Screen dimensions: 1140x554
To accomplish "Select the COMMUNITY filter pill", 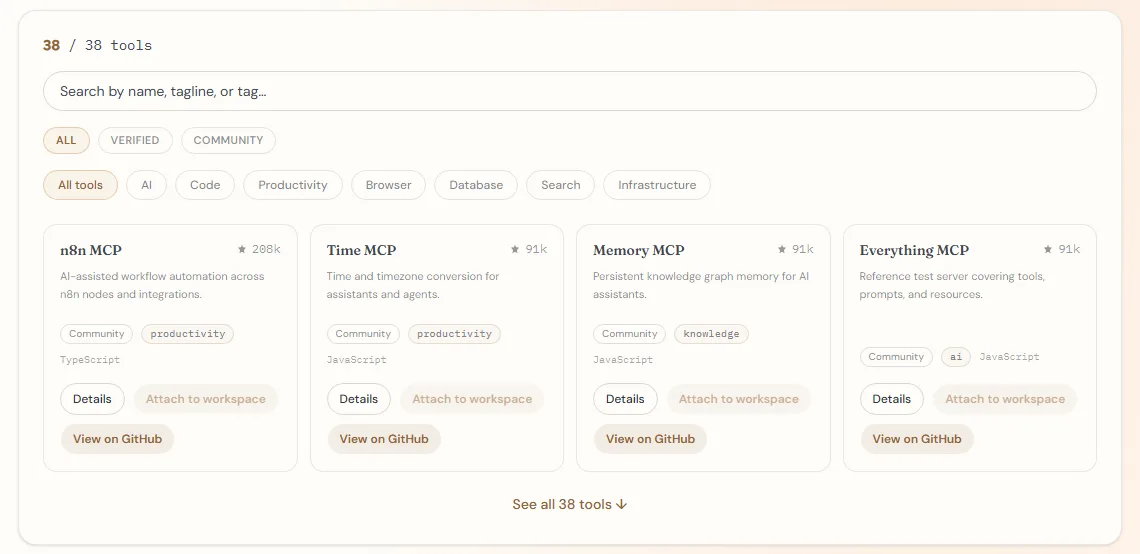I will coord(228,140).
